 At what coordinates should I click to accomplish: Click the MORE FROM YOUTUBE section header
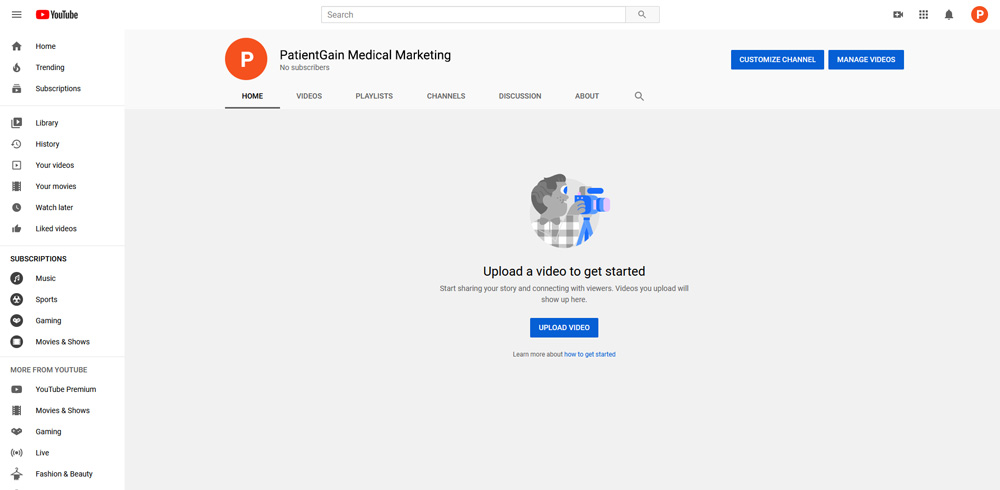pos(48,370)
